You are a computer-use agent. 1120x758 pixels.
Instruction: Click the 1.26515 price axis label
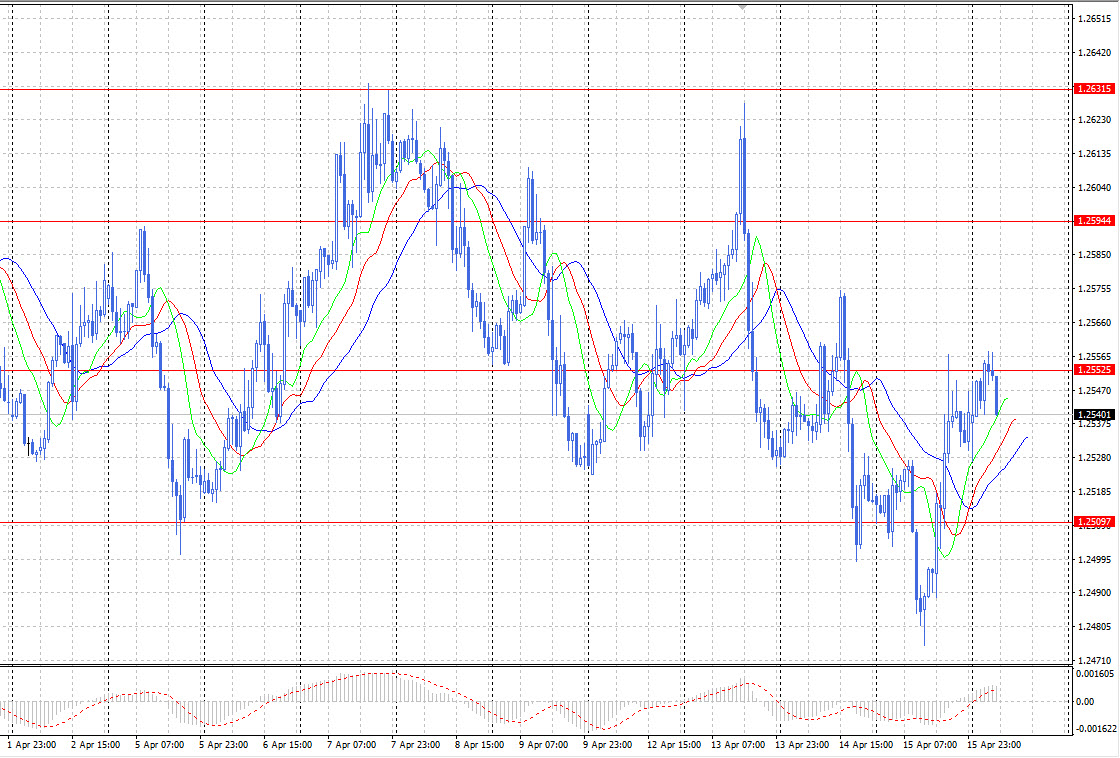tap(1094, 19)
